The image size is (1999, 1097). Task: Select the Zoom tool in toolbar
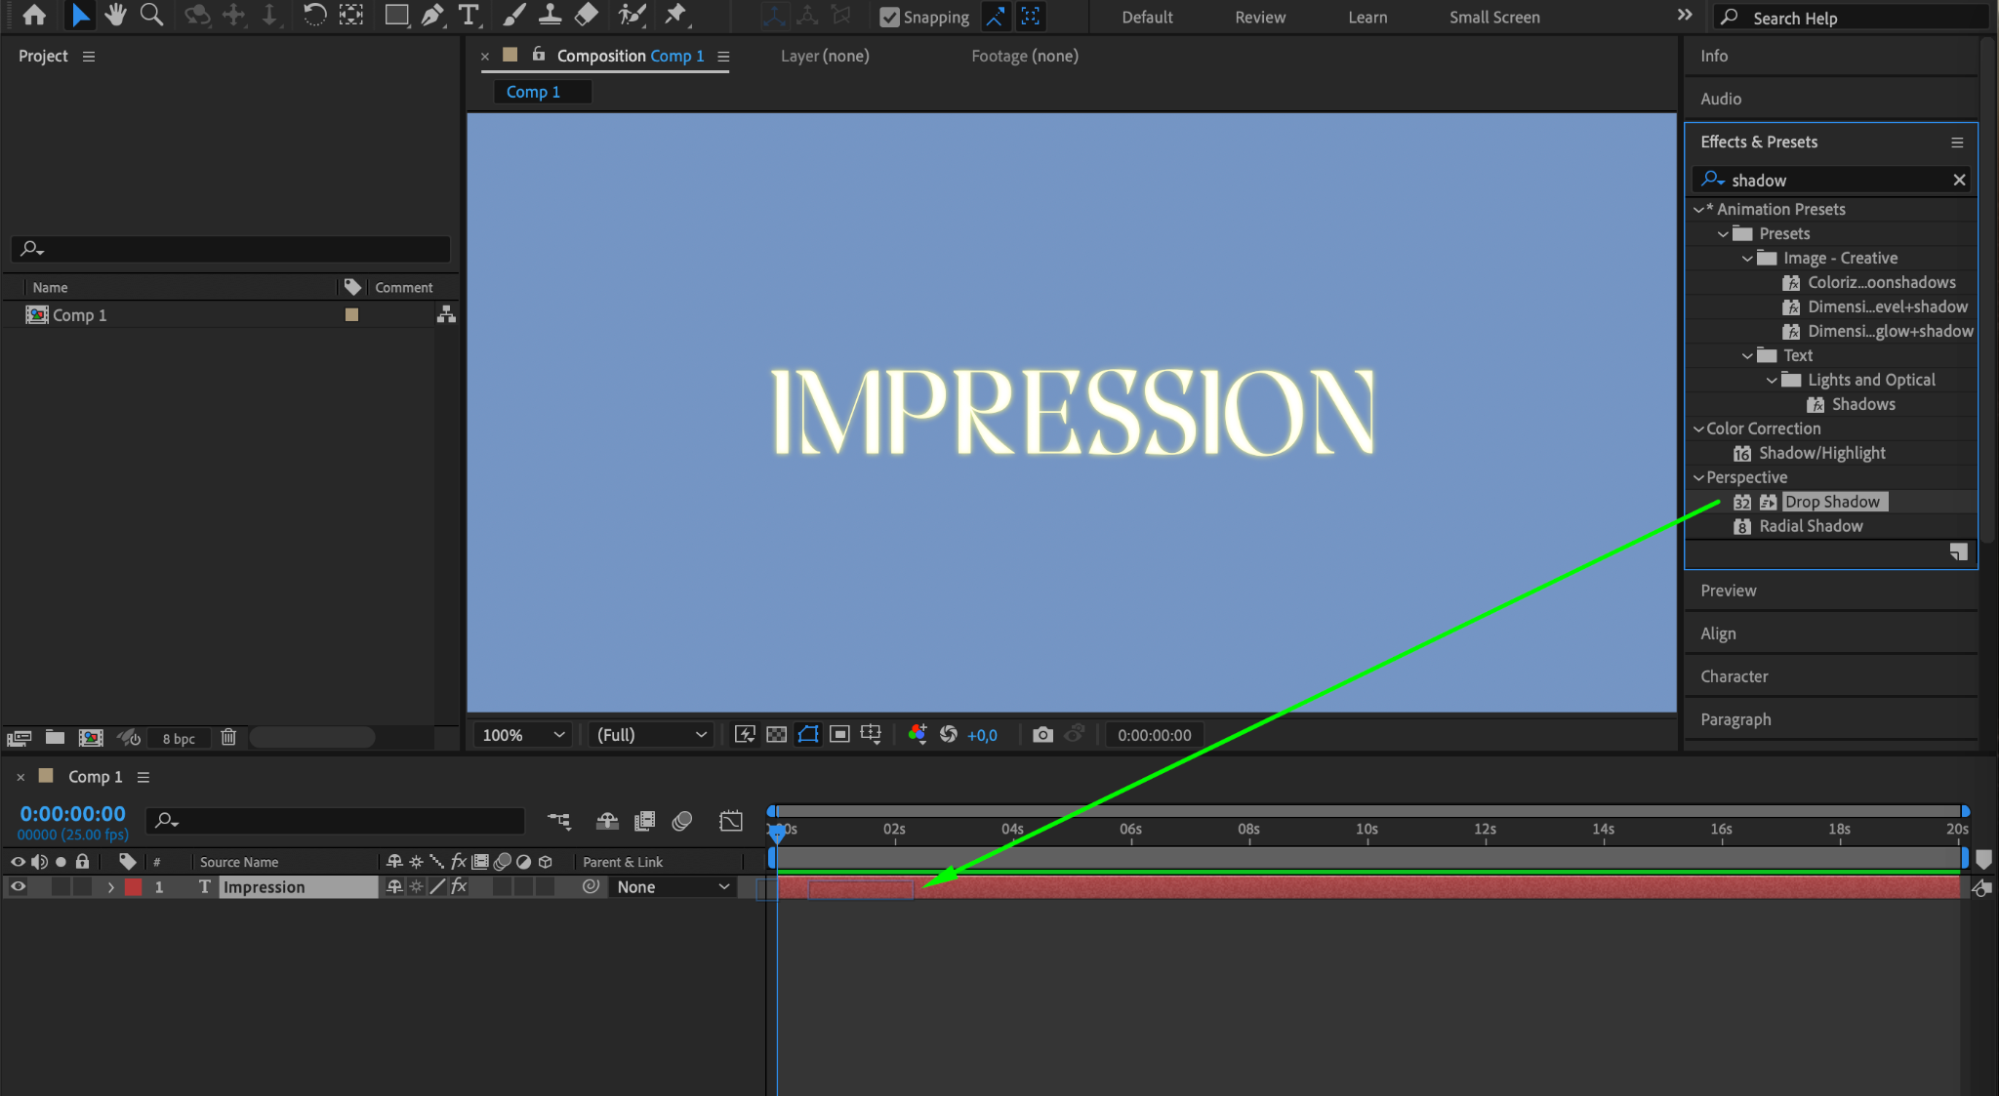click(151, 14)
